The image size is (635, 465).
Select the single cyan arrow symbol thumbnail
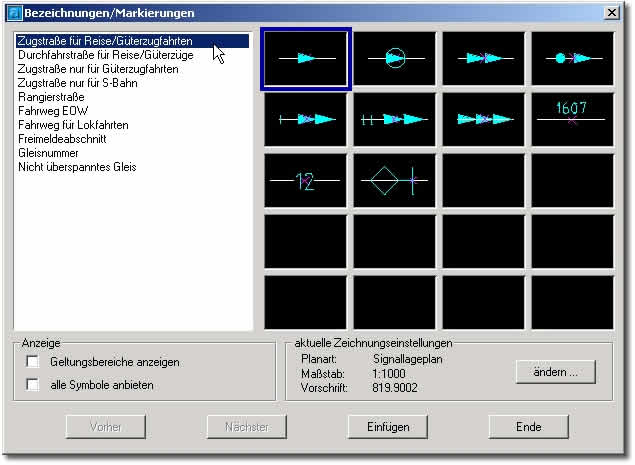coord(306,59)
